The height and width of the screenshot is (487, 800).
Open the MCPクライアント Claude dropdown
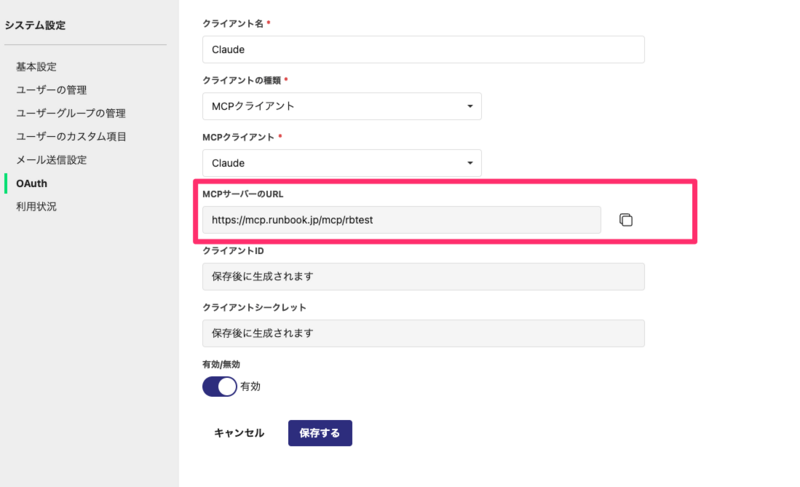click(x=342, y=163)
